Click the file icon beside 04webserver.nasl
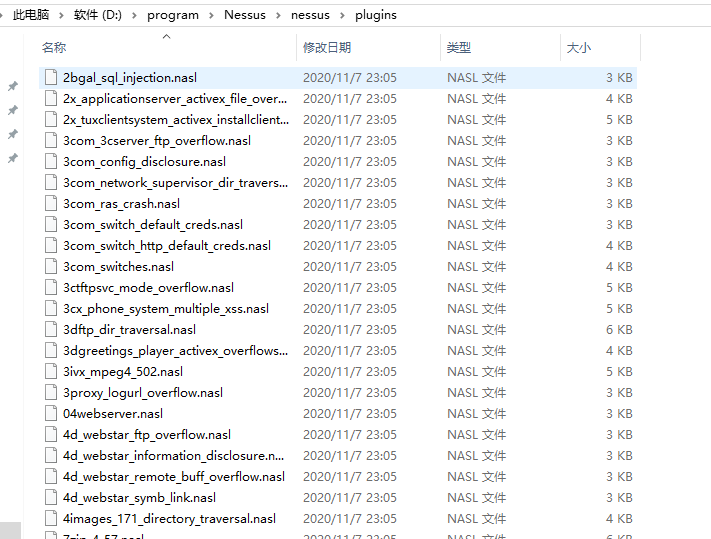This screenshot has width=711, height=539. click(x=51, y=413)
